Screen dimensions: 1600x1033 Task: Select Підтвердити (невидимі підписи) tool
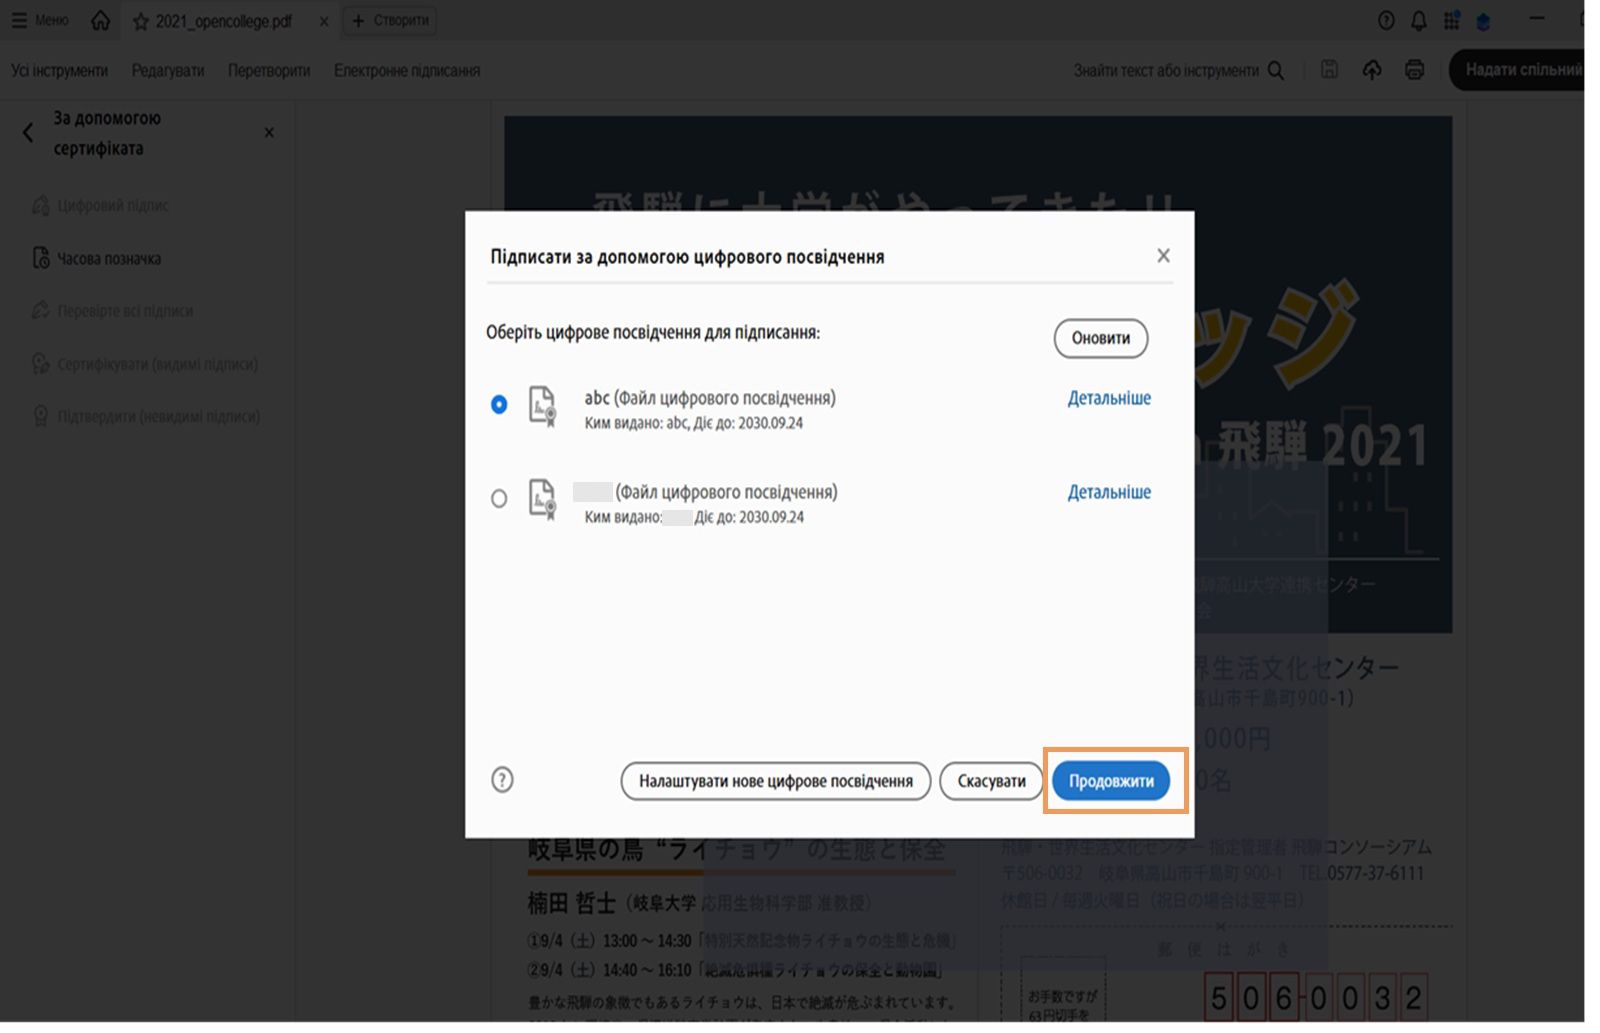coord(146,416)
